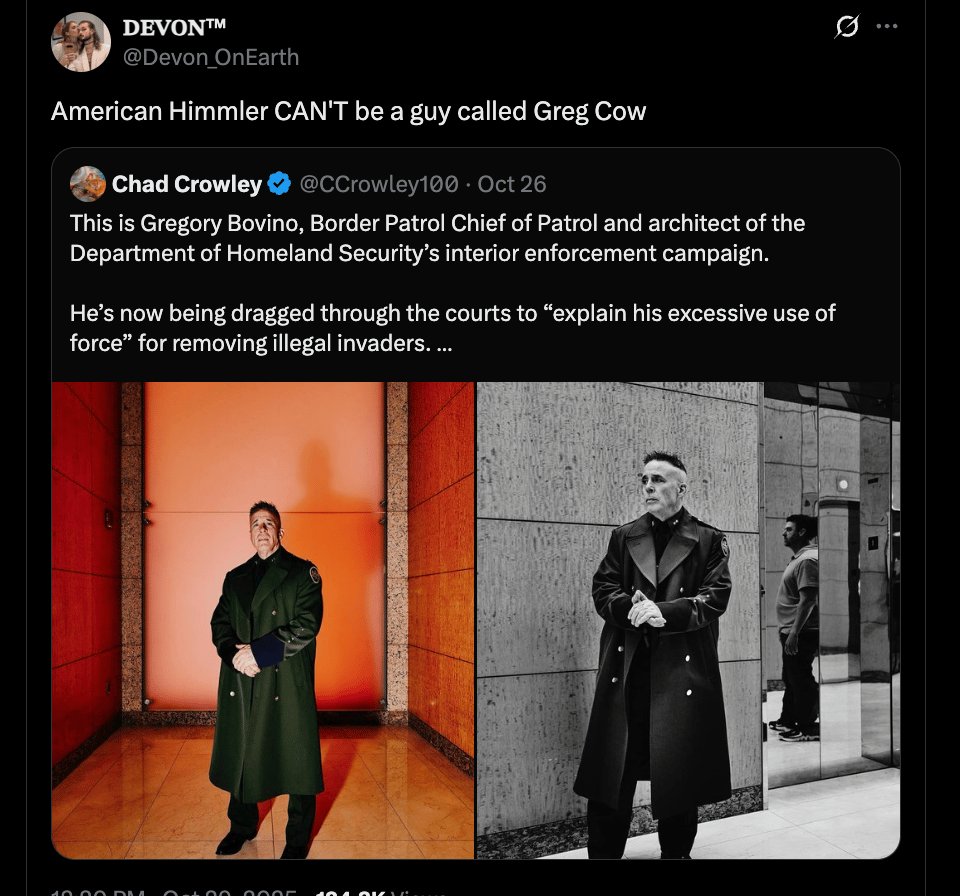
Task: Open the @CCrowley100 handle link
Action: coord(379,184)
